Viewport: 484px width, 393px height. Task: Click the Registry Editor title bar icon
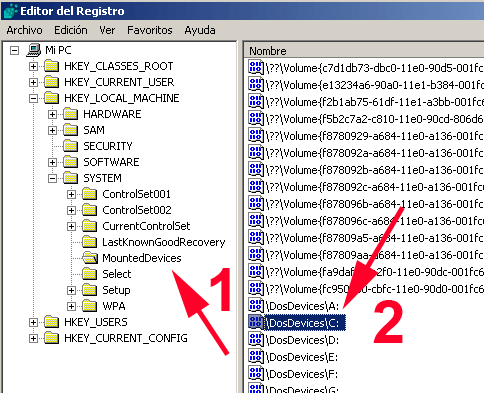(x=10, y=11)
